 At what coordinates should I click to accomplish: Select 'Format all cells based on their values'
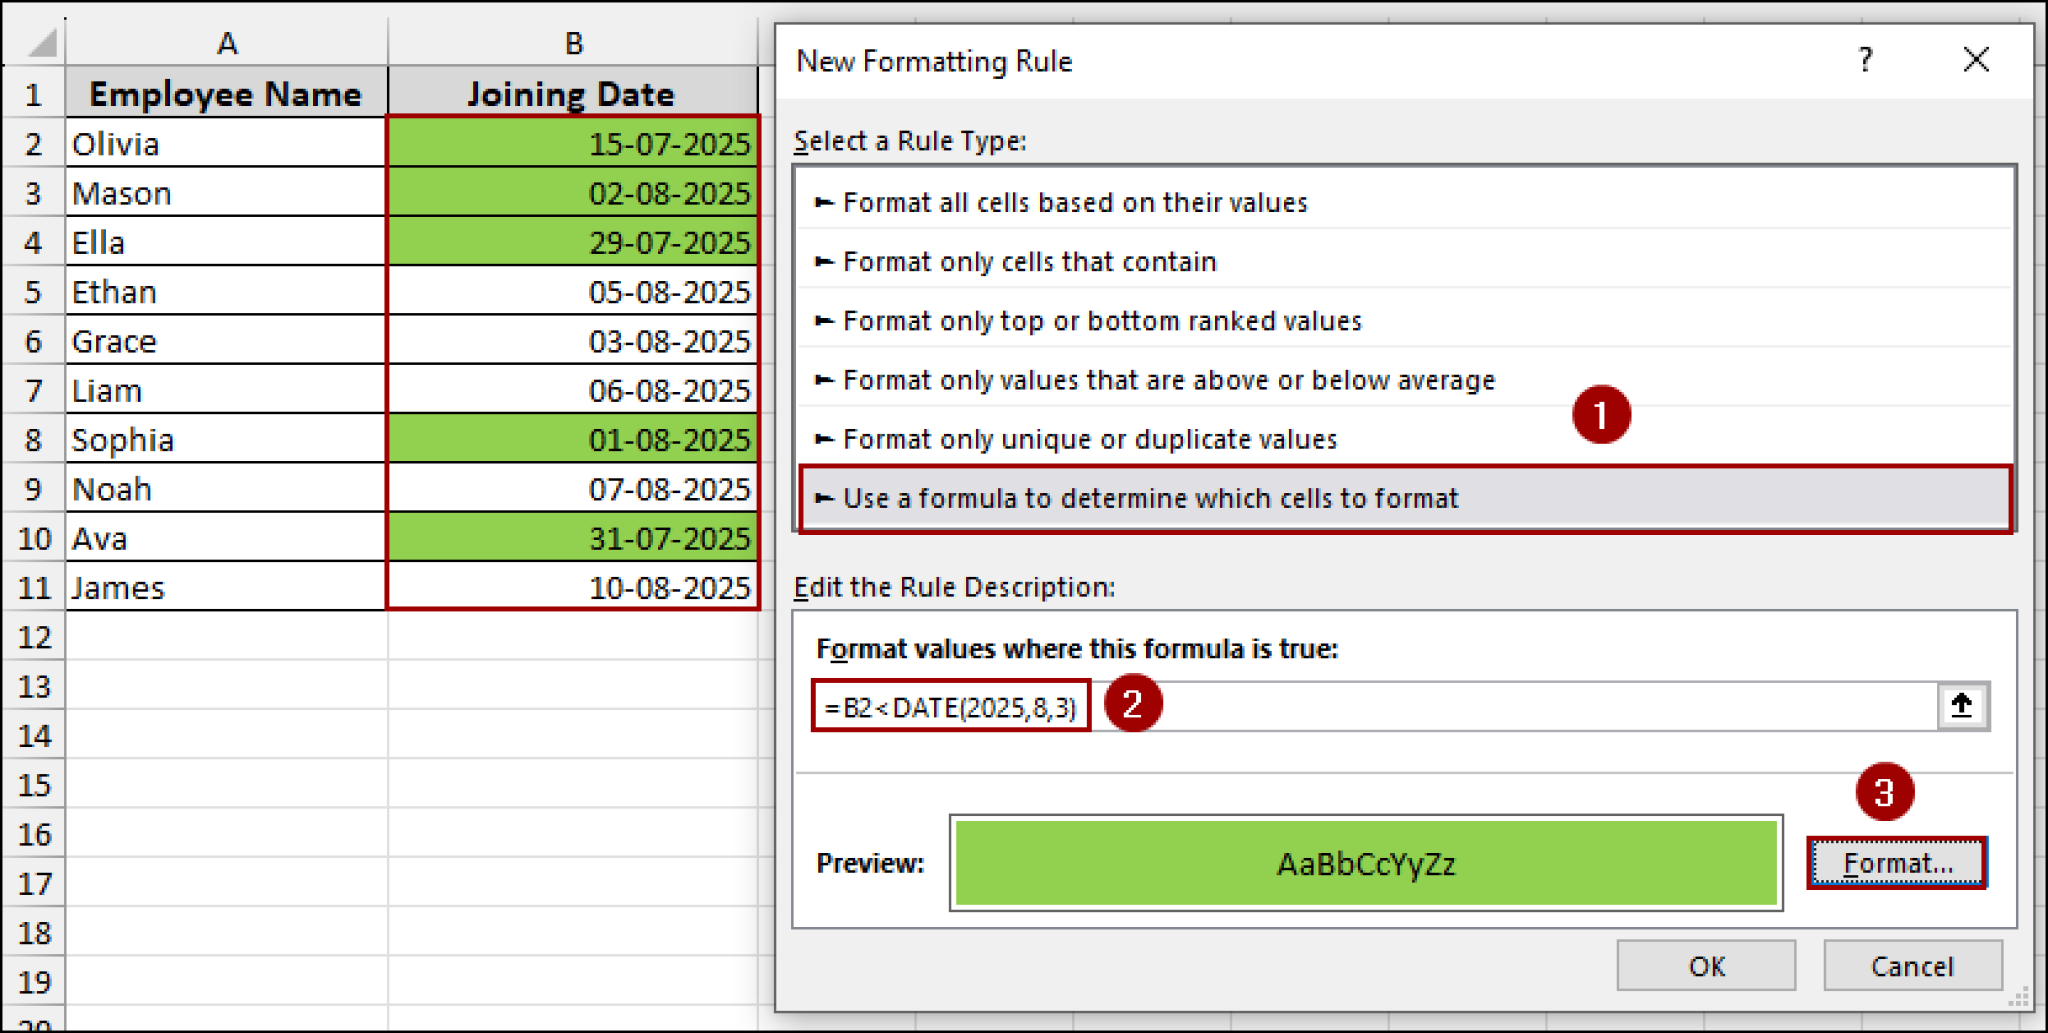pyautogui.click(x=1075, y=202)
